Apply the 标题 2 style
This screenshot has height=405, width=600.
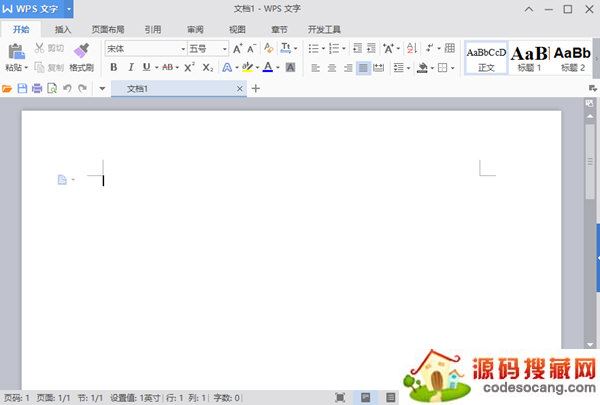(572, 58)
